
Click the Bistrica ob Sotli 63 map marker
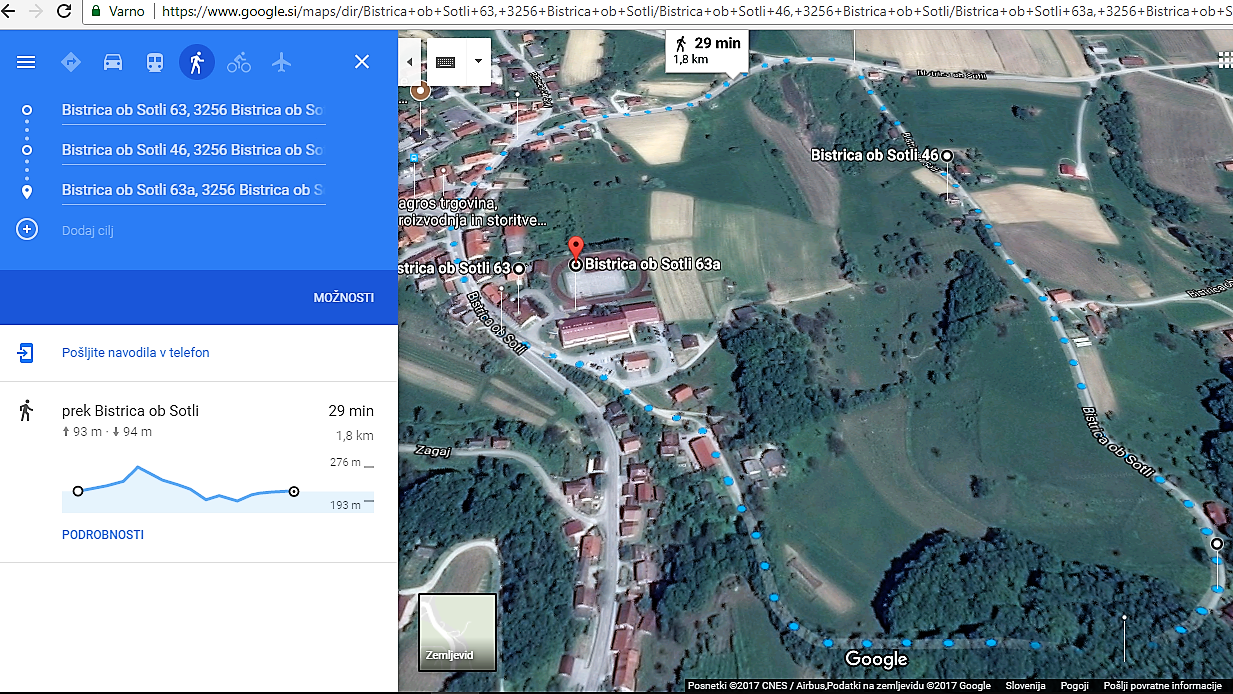pos(519,268)
